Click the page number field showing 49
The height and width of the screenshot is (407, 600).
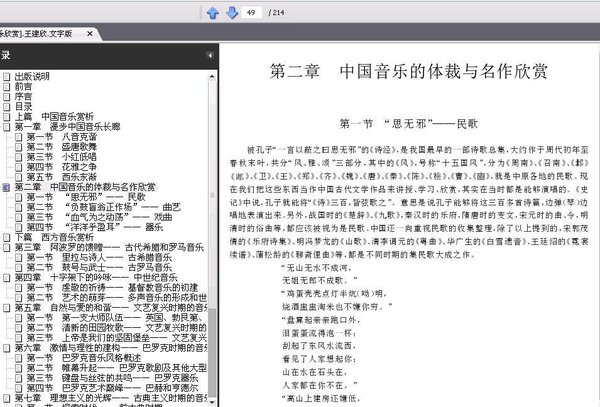[251, 13]
